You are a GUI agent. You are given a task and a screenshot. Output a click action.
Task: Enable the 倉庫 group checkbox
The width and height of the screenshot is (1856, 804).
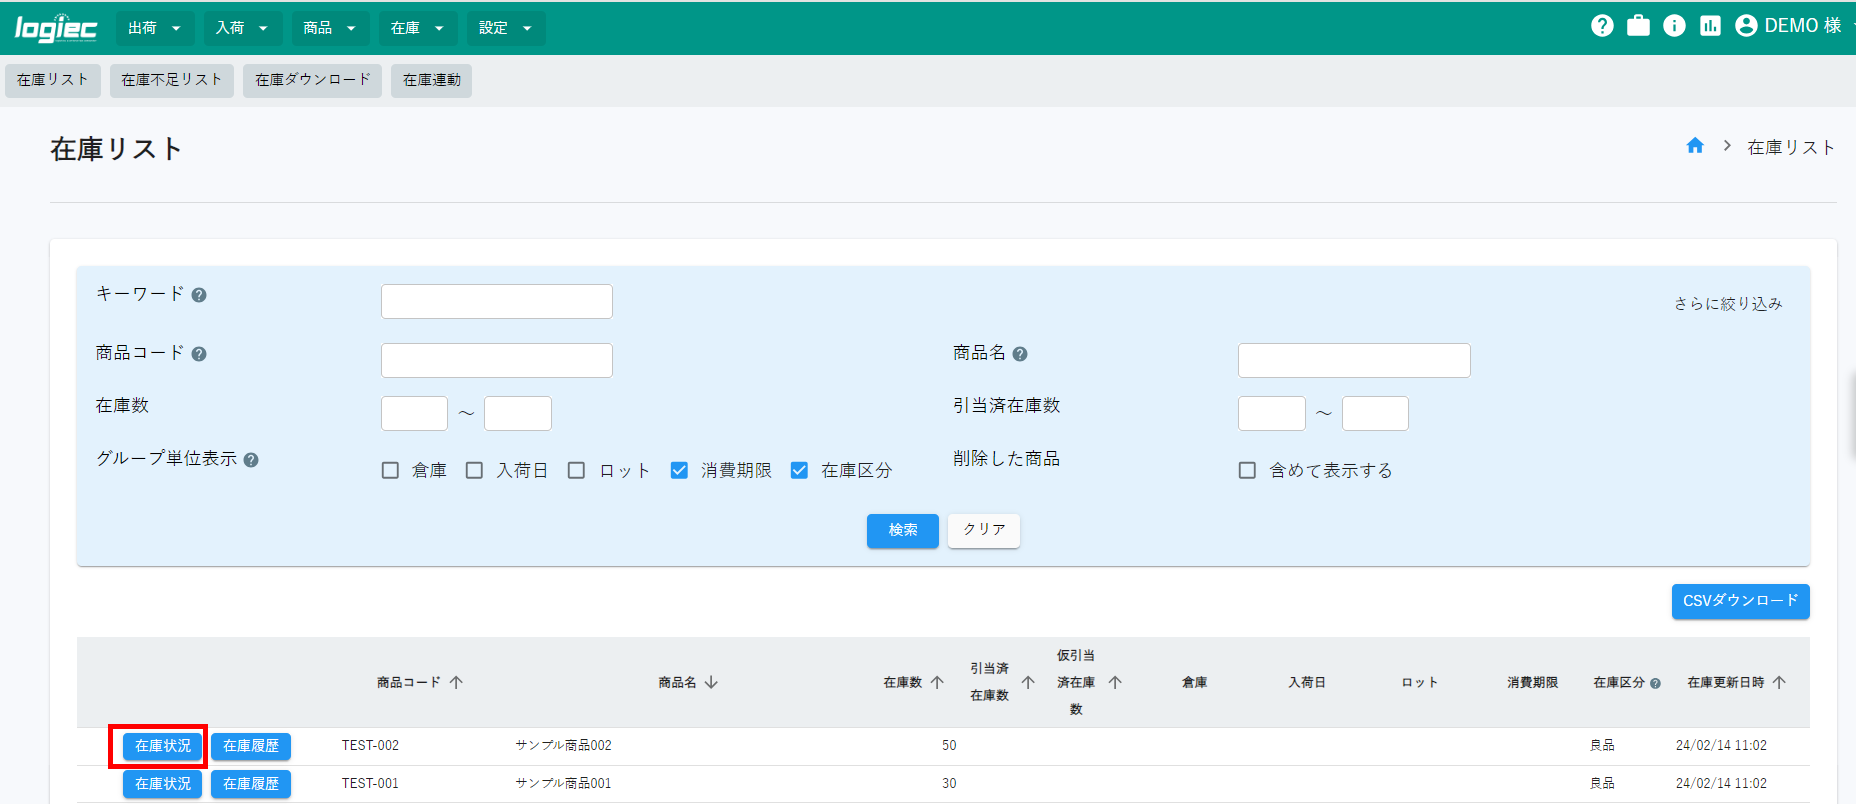point(390,470)
